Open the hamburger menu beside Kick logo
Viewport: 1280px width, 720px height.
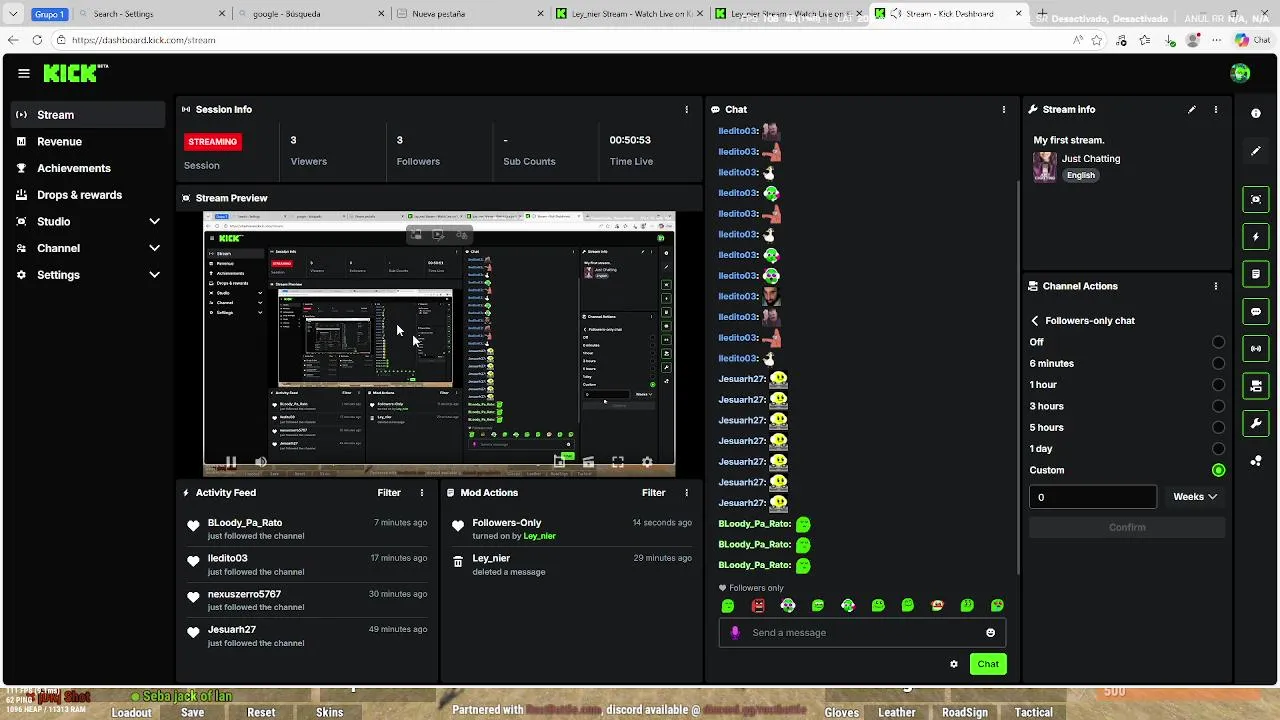tap(23, 73)
